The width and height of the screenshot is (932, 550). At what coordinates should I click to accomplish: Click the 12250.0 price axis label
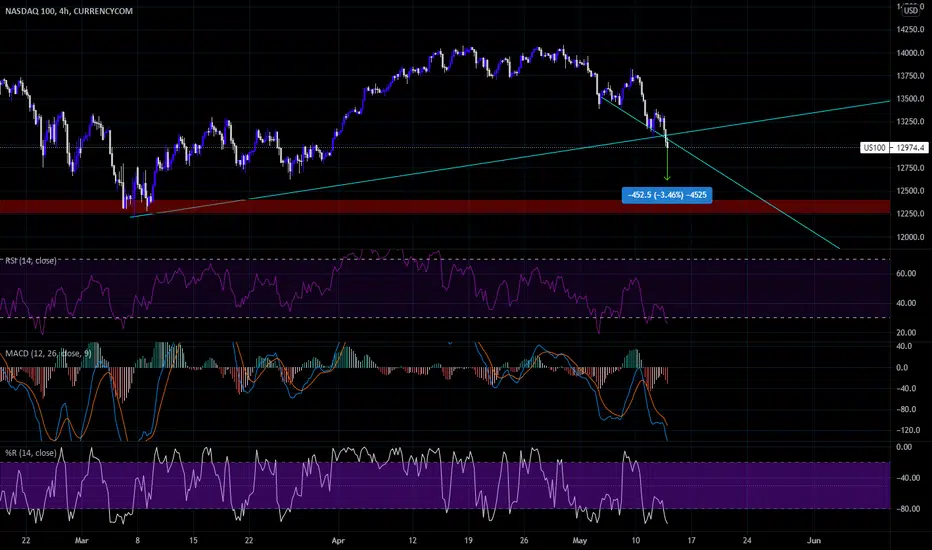(910, 213)
